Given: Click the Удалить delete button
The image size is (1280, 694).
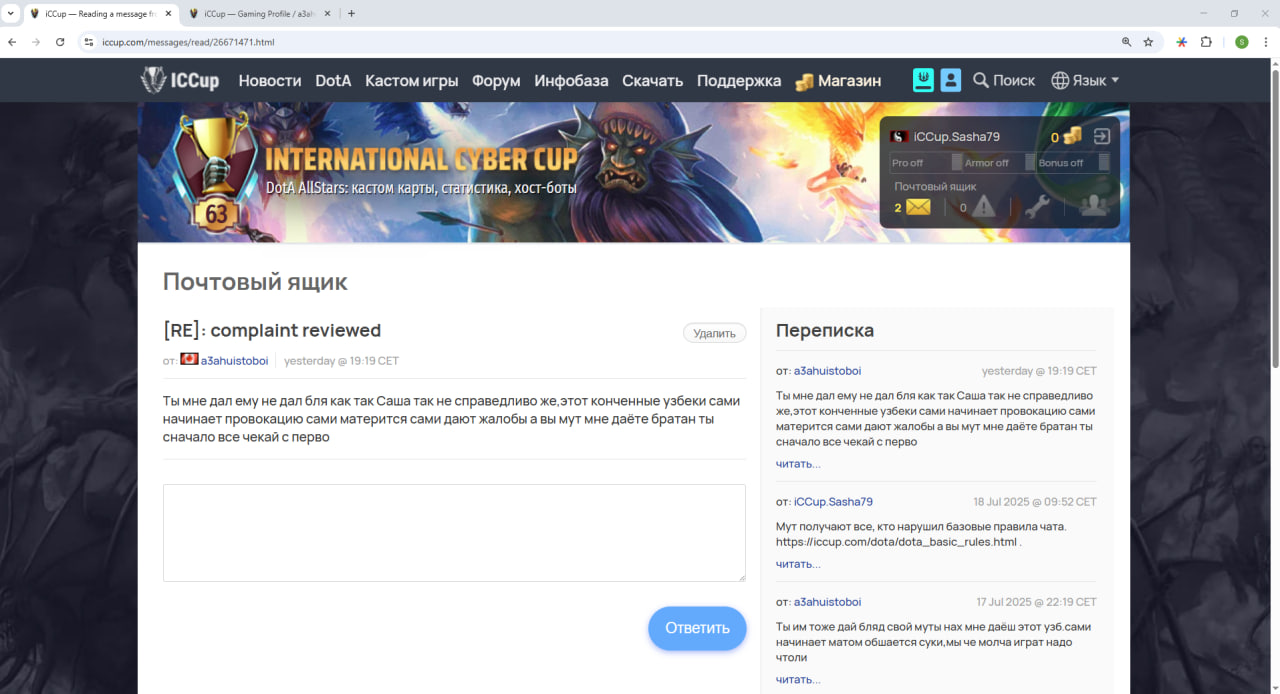Looking at the screenshot, I should coord(715,333).
